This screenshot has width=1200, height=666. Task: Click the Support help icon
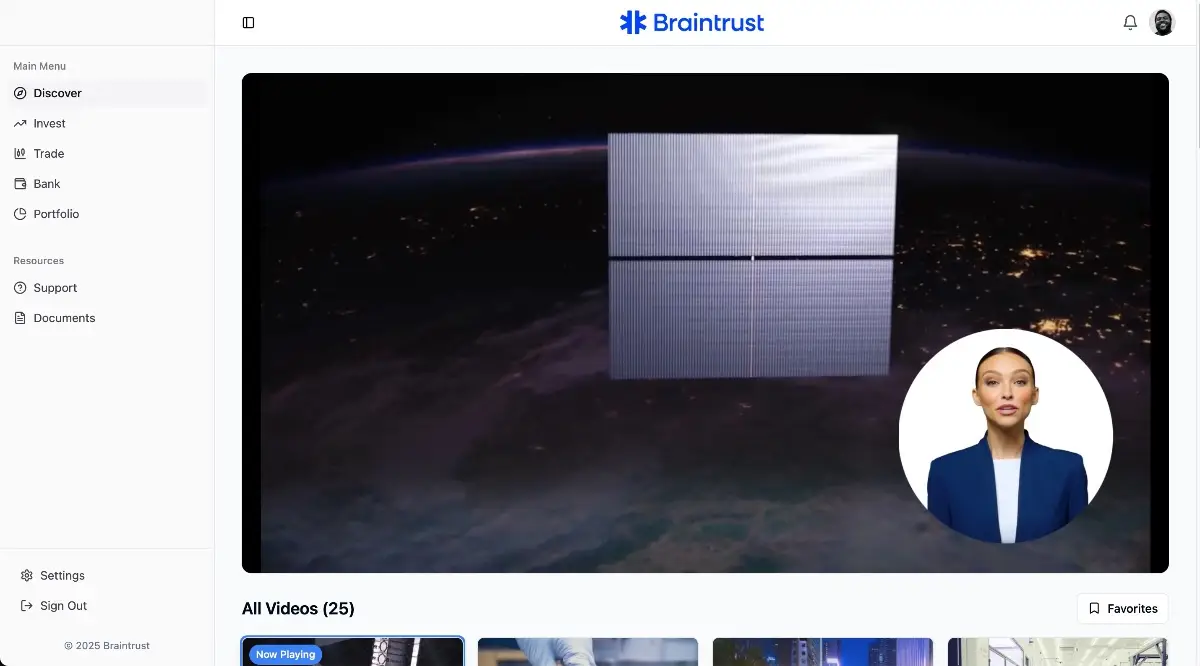pyautogui.click(x=20, y=288)
